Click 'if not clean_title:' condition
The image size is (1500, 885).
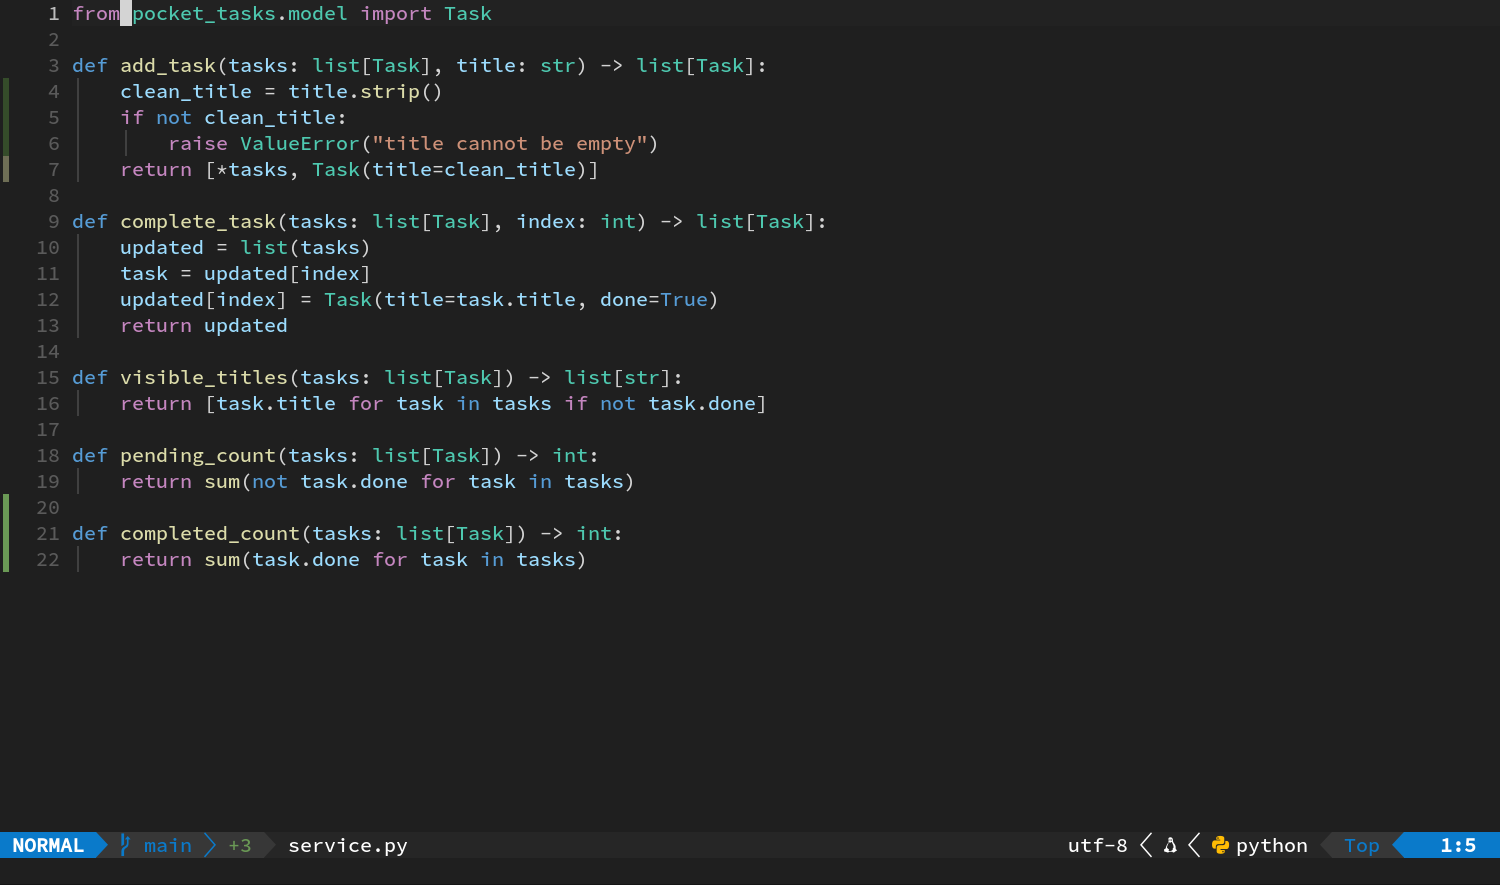click(234, 118)
